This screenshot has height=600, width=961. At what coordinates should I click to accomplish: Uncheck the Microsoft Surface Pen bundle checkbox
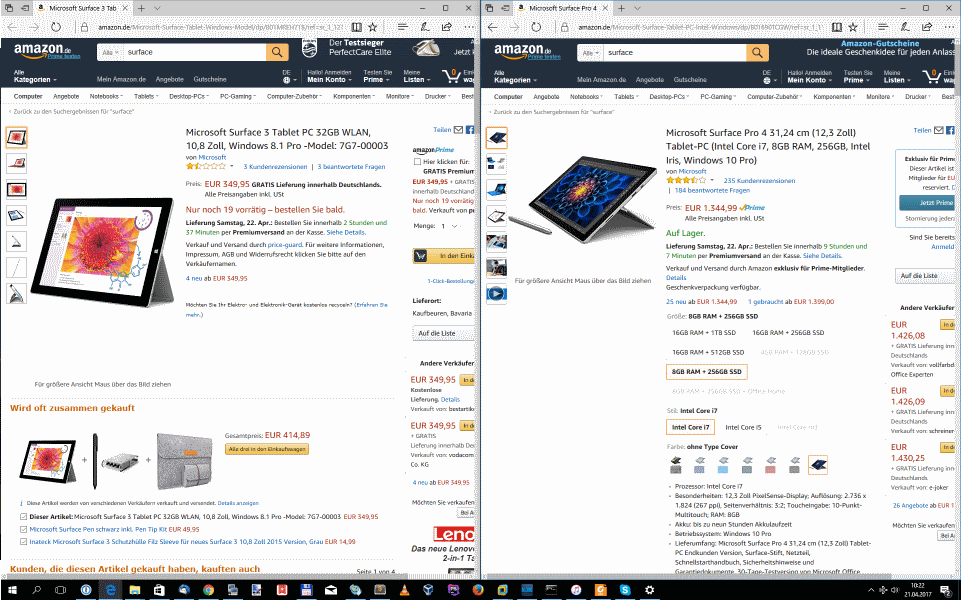tap(23, 529)
